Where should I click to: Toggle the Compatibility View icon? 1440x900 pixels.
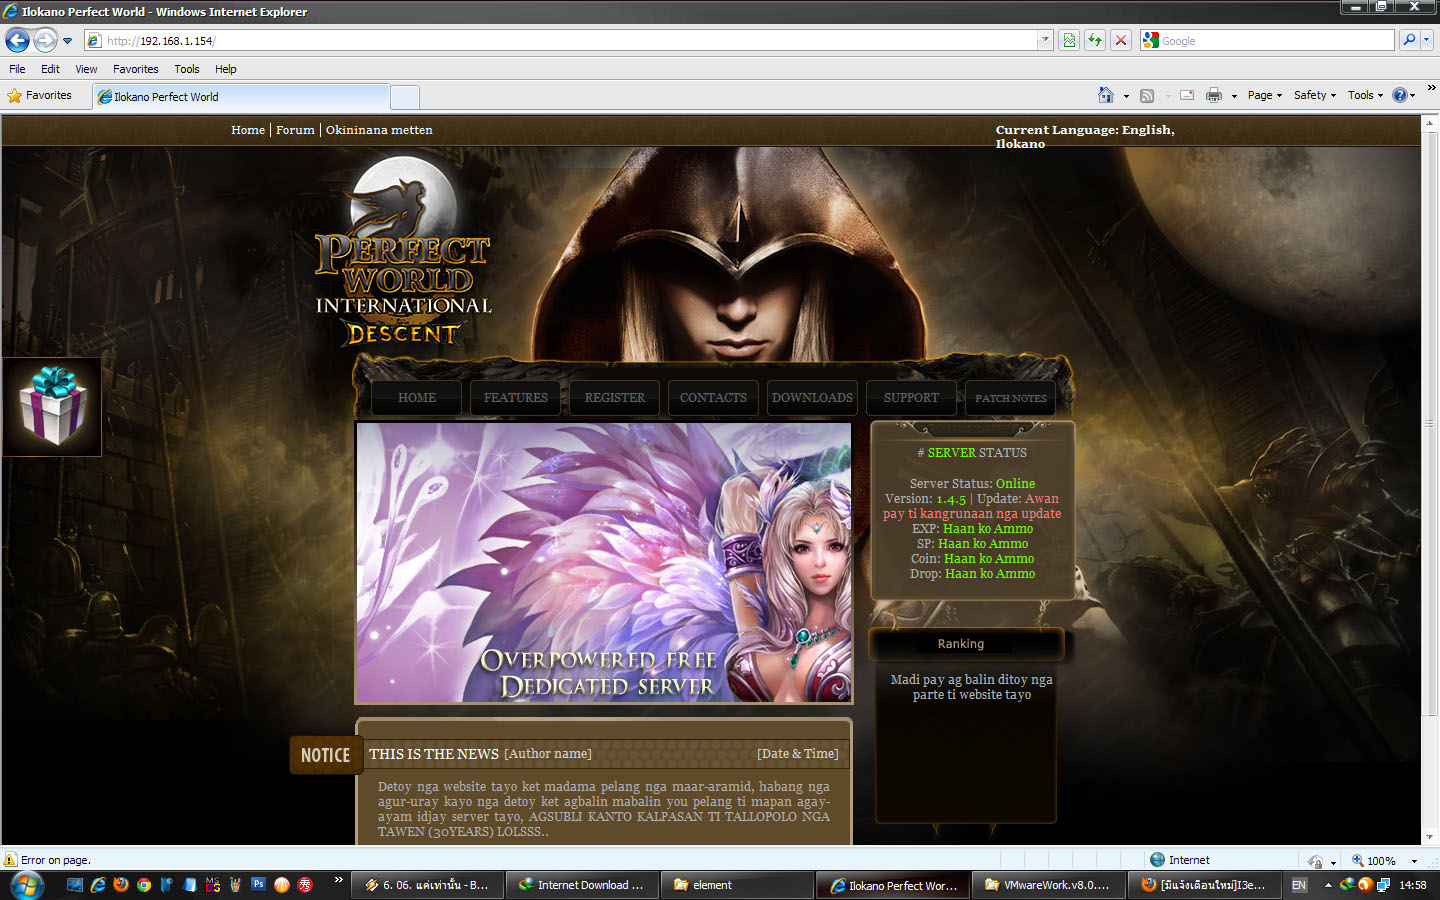click(x=1069, y=41)
